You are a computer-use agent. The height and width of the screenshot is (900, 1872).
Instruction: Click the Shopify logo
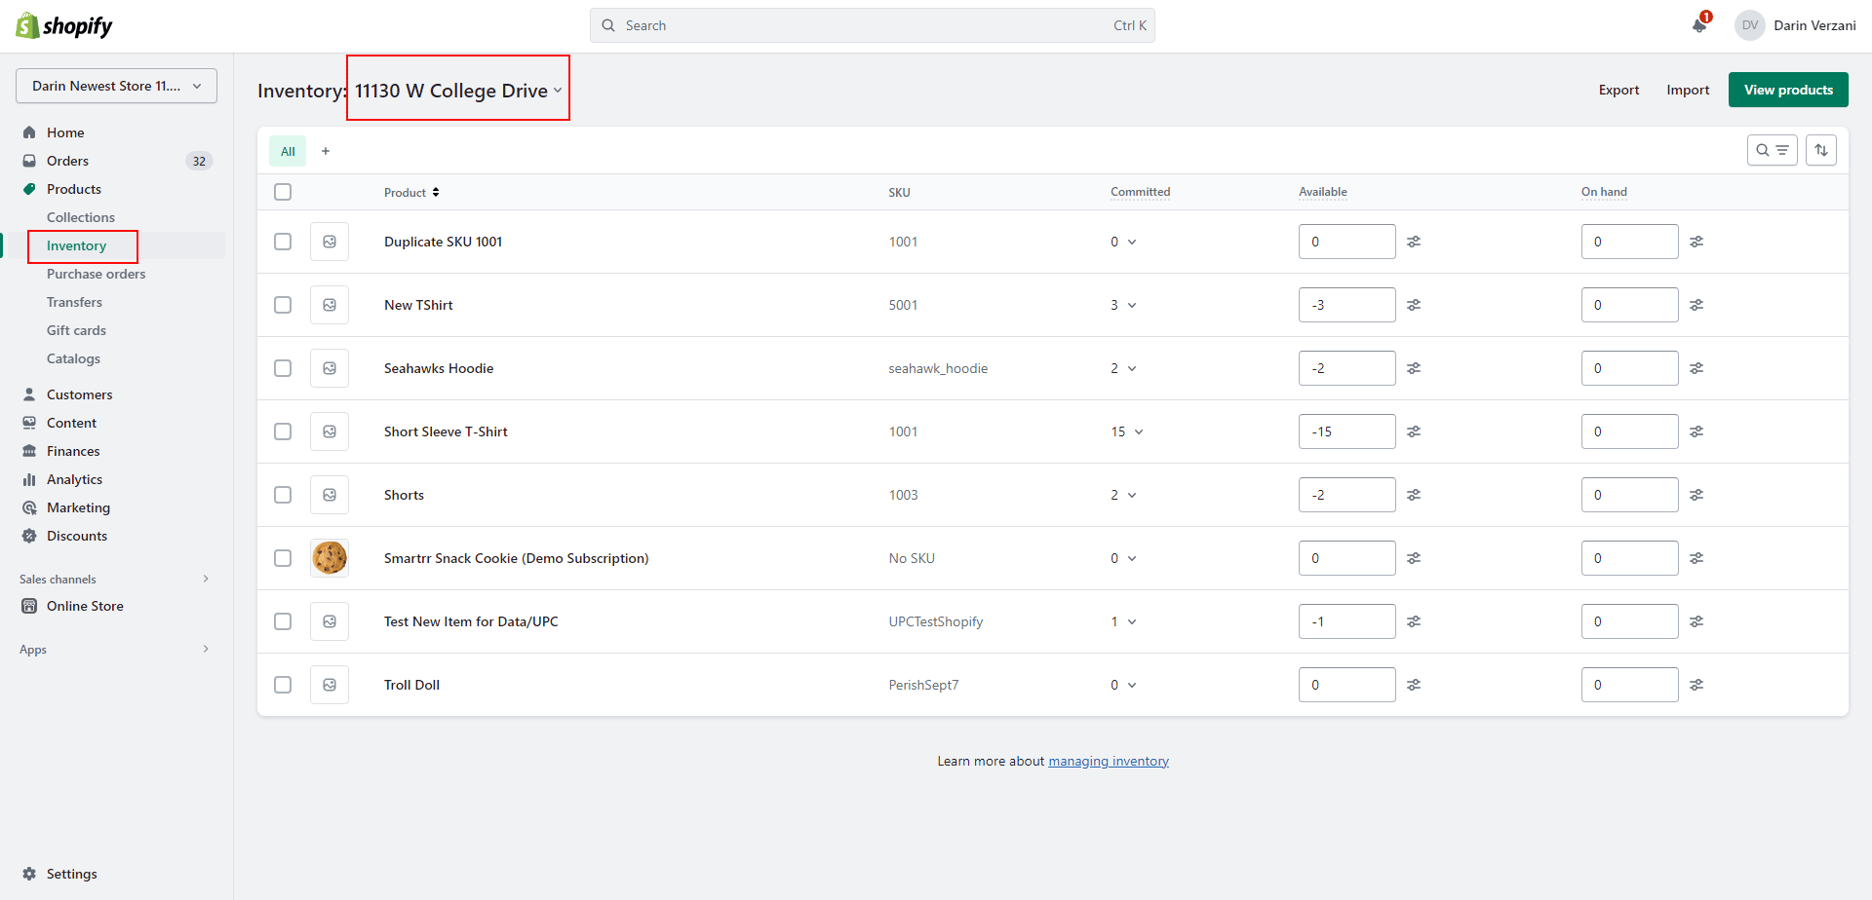click(x=63, y=25)
